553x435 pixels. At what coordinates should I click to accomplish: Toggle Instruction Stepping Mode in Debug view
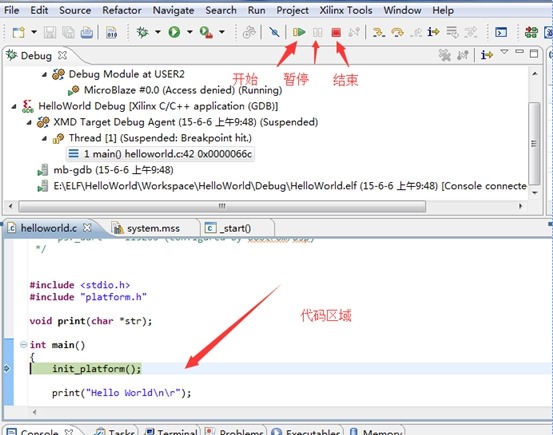click(487, 55)
